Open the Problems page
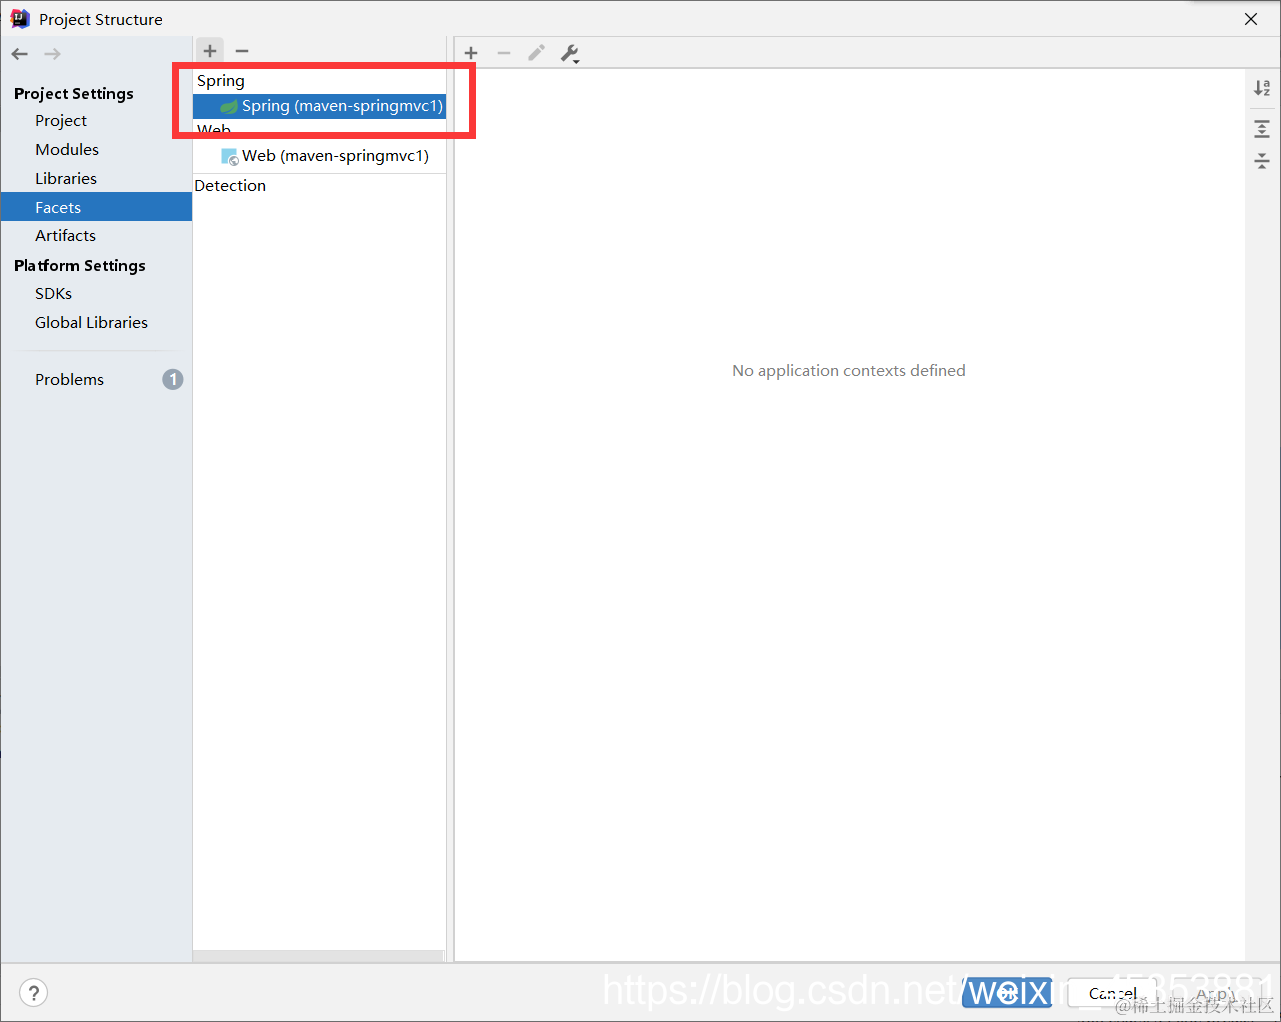Viewport: 1281px width, 1022px height. pos(70,379)
